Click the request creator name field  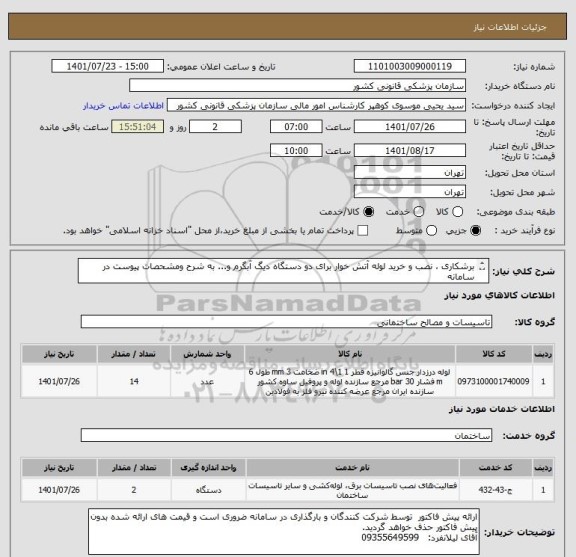click(316, 105)
